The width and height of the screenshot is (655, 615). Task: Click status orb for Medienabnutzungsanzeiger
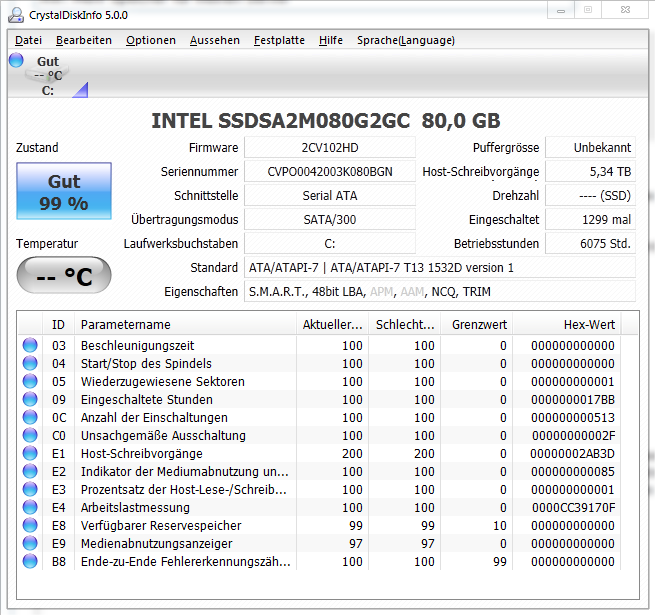[x=30, y=543]
